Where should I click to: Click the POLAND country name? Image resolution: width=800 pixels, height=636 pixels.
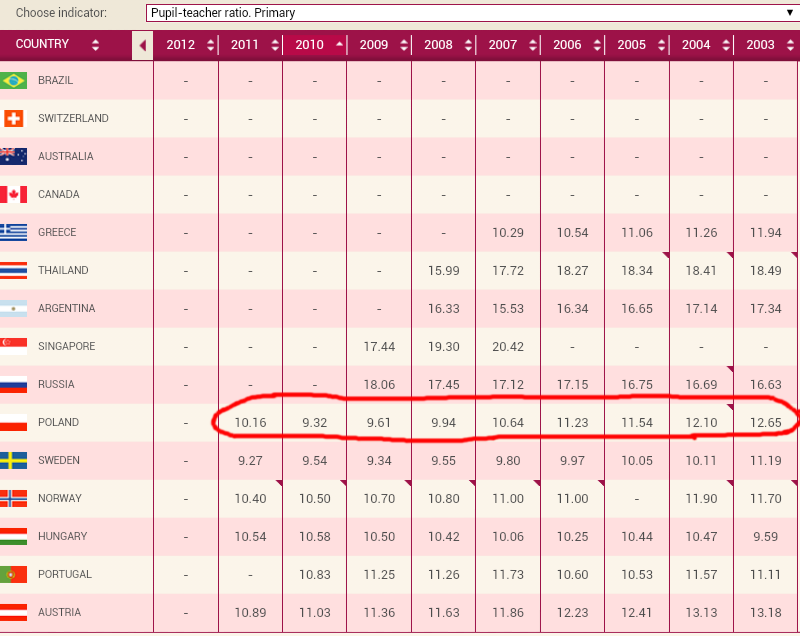pyautogui.click(x=58, y=423)
